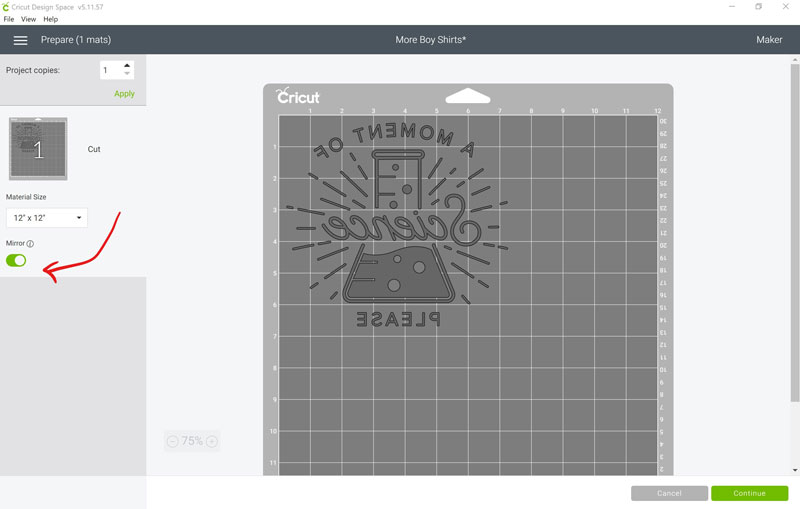This screenshot has width=800, height=509.
Task: Click the Cut label beside mat thumbnail
Action: pos(94,149)
